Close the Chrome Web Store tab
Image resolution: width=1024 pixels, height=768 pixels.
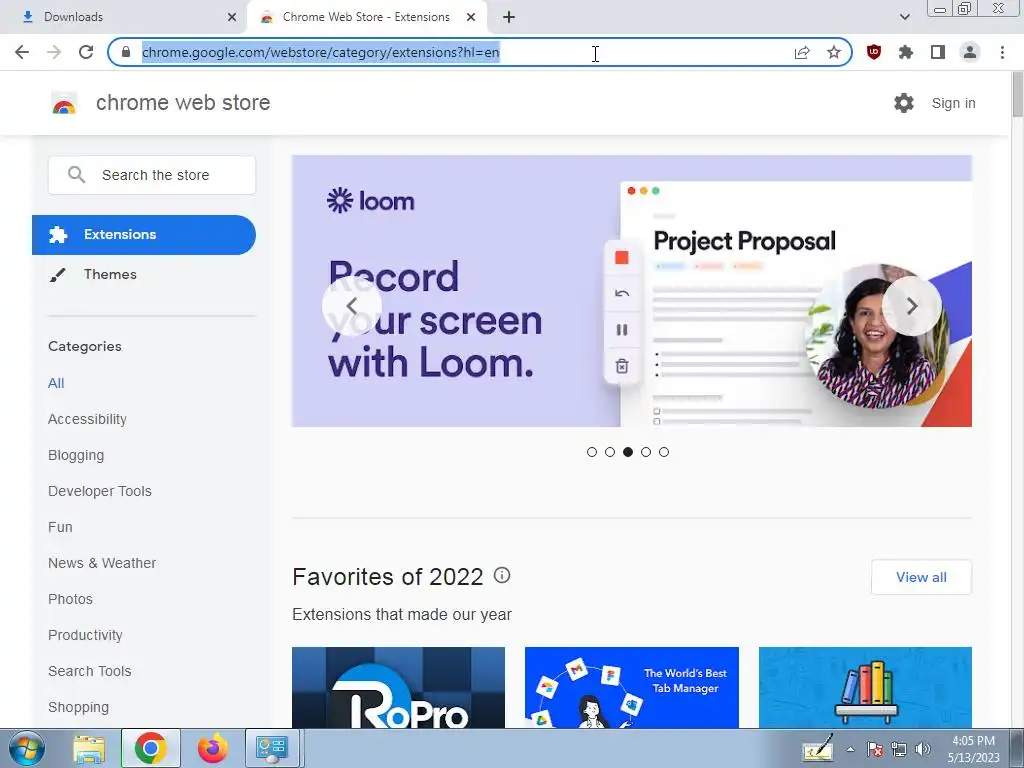[471, 18]
